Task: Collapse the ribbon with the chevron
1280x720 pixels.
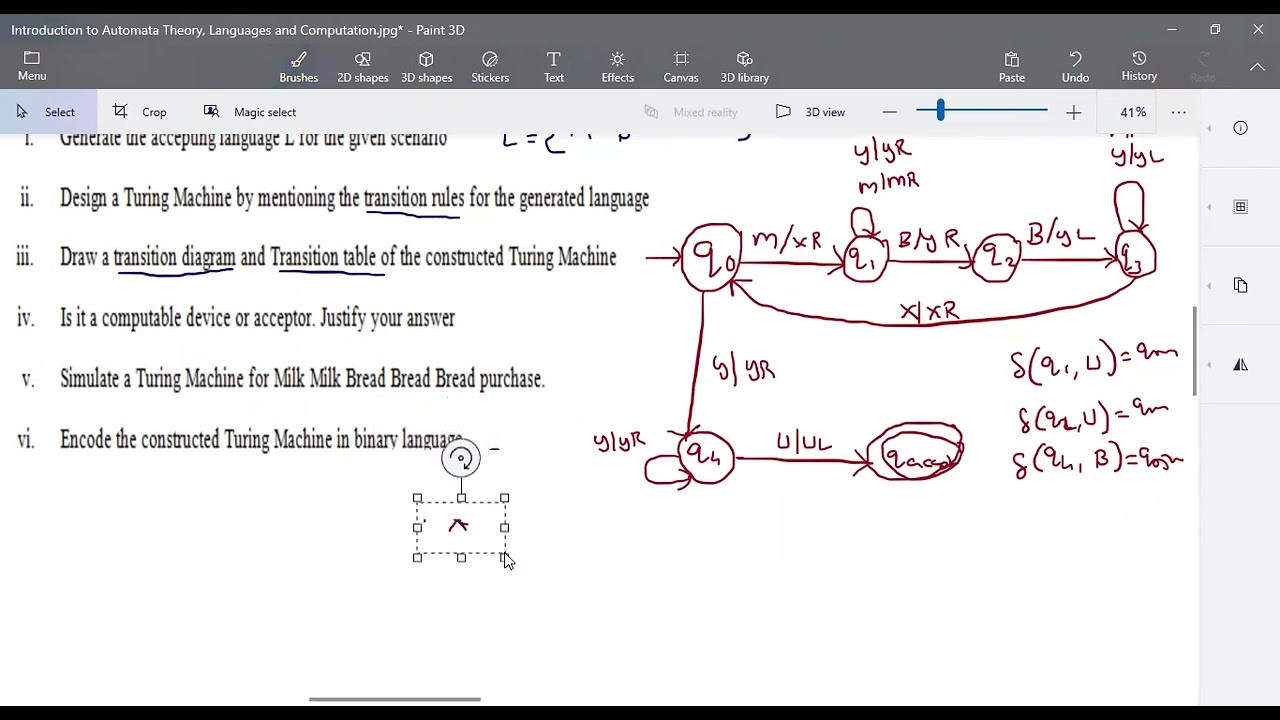Action: click(x=1257, y=67)
